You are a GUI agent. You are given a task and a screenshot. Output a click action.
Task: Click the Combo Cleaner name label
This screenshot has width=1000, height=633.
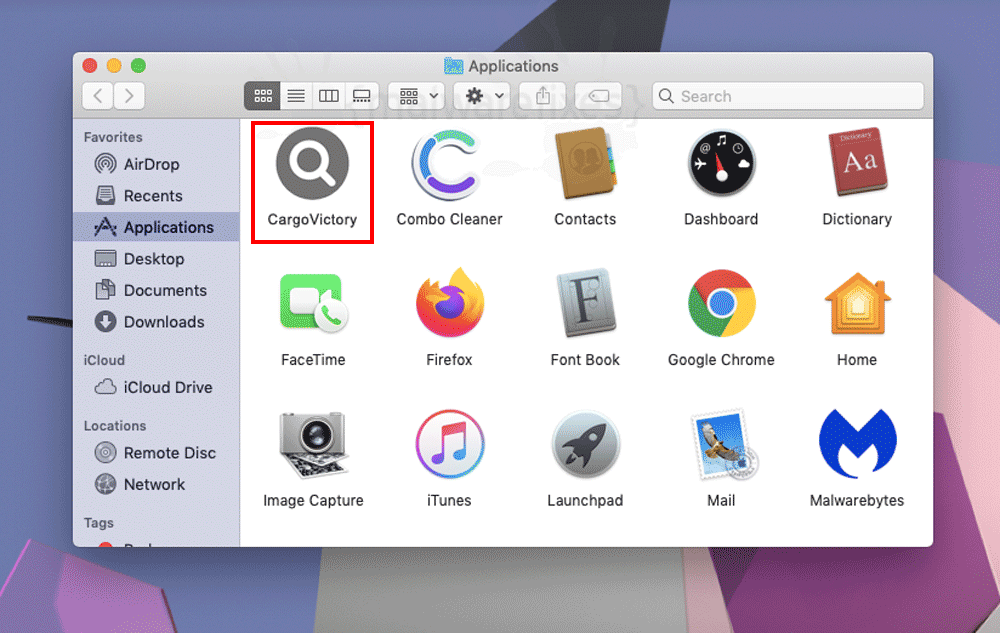point(450,219)
